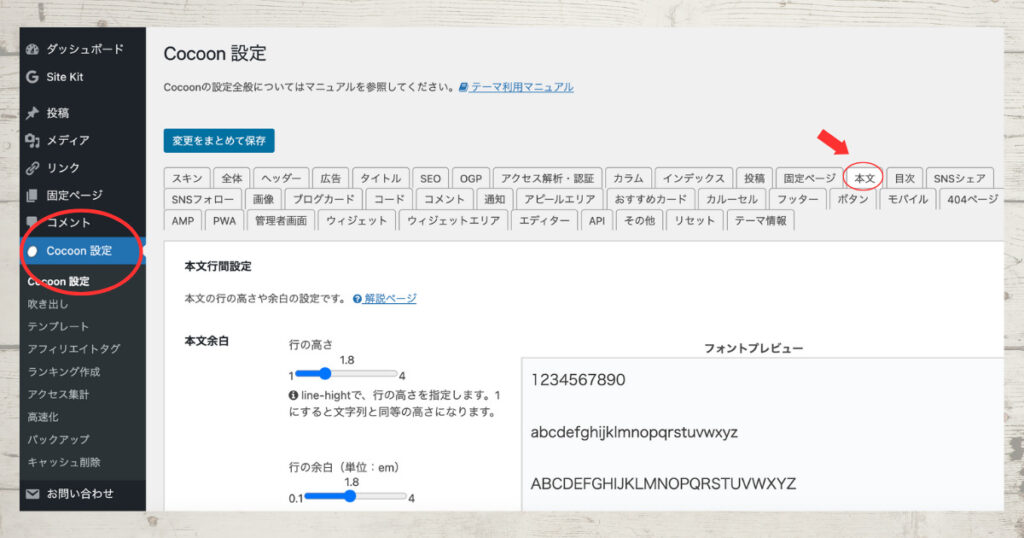This screenshot has height=538, width=1024.
Task: Click the Site Kit G icon
Action: tap(32, 76)
